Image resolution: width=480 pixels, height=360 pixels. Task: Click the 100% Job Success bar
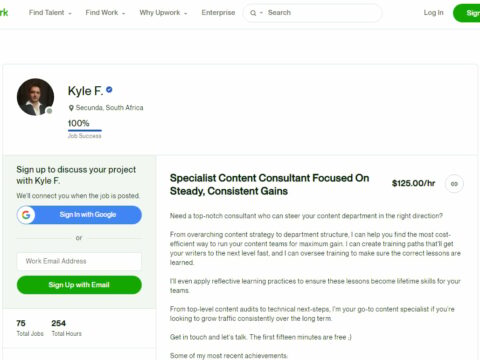[x=85, y=131]
